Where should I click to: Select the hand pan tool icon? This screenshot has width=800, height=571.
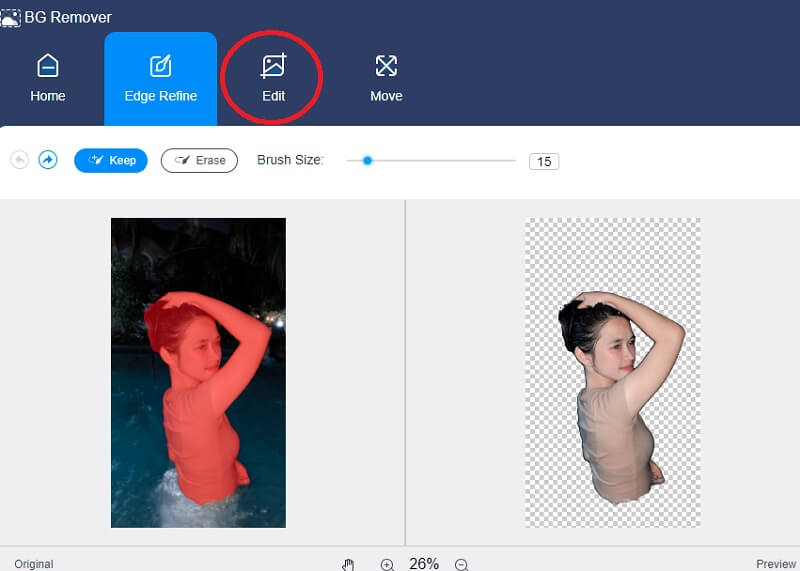[348, 564]
